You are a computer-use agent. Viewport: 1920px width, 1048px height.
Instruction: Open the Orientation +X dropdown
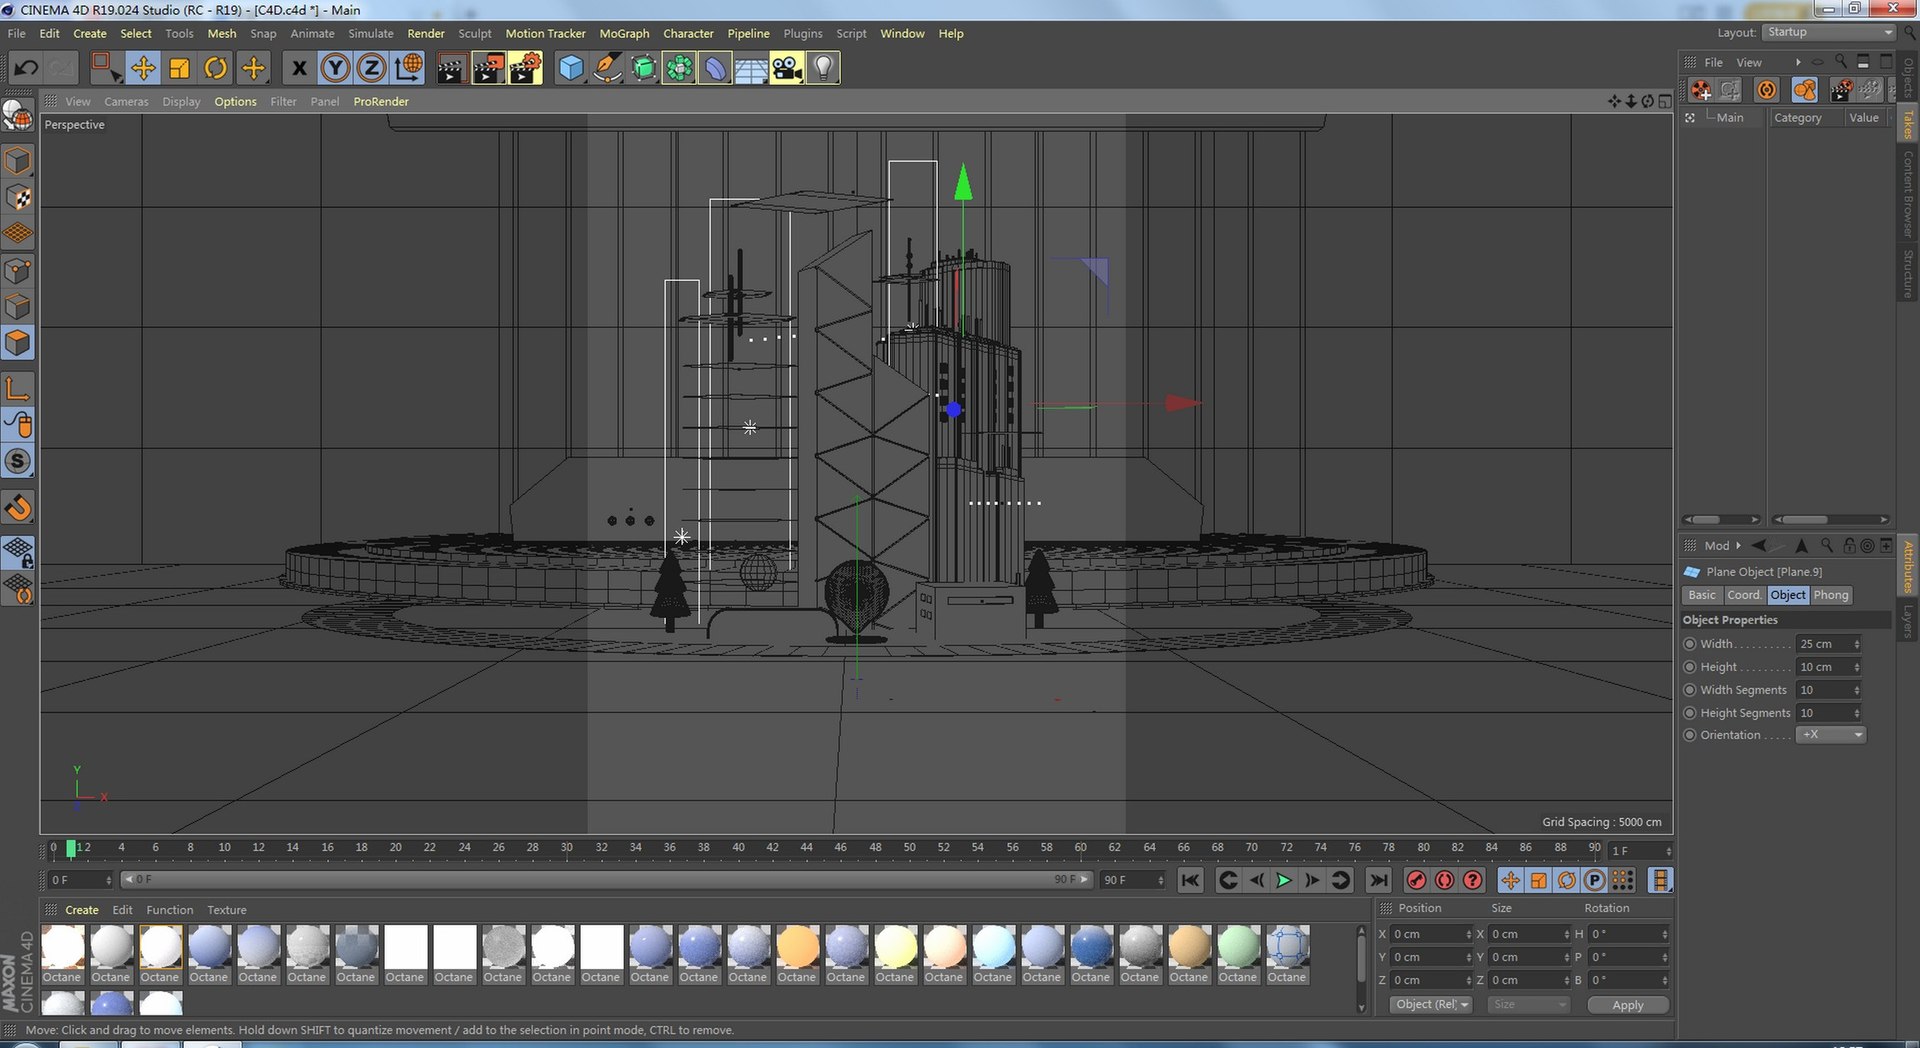1831,735
